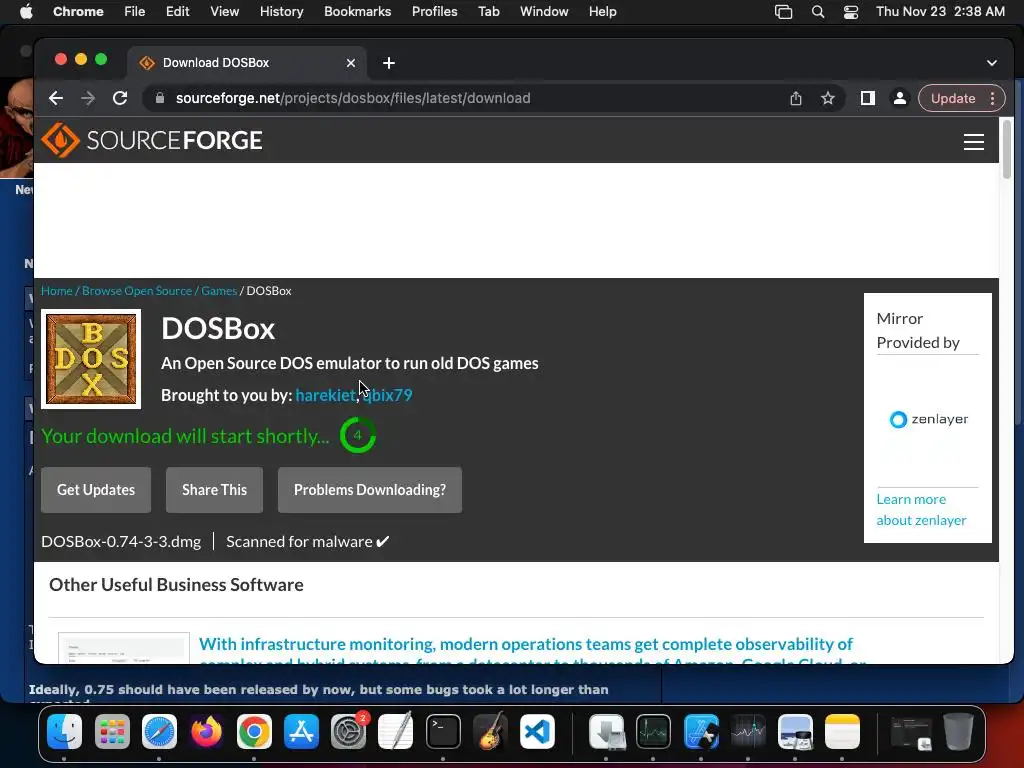The height and width of the screenshot is (768, 1024).
Task: Open Control Center in menu bar
Action: 850,12
